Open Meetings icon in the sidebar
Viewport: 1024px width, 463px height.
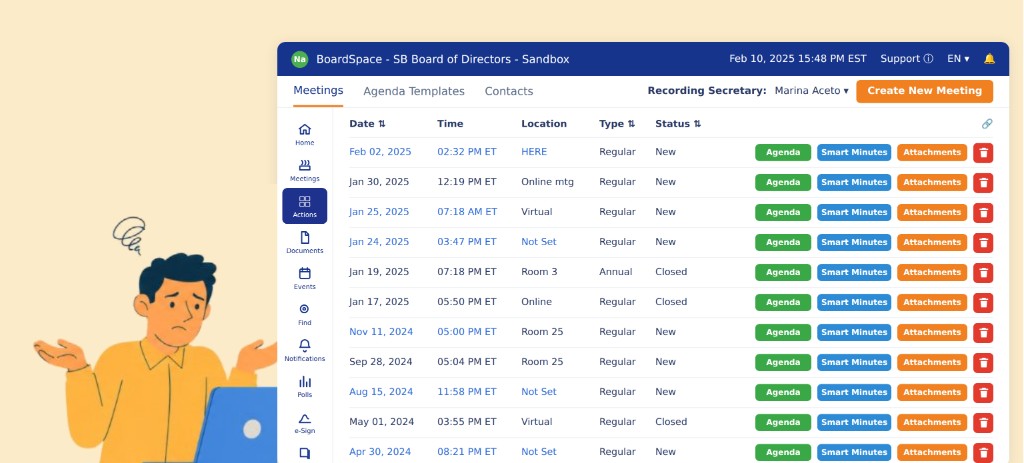304,170
